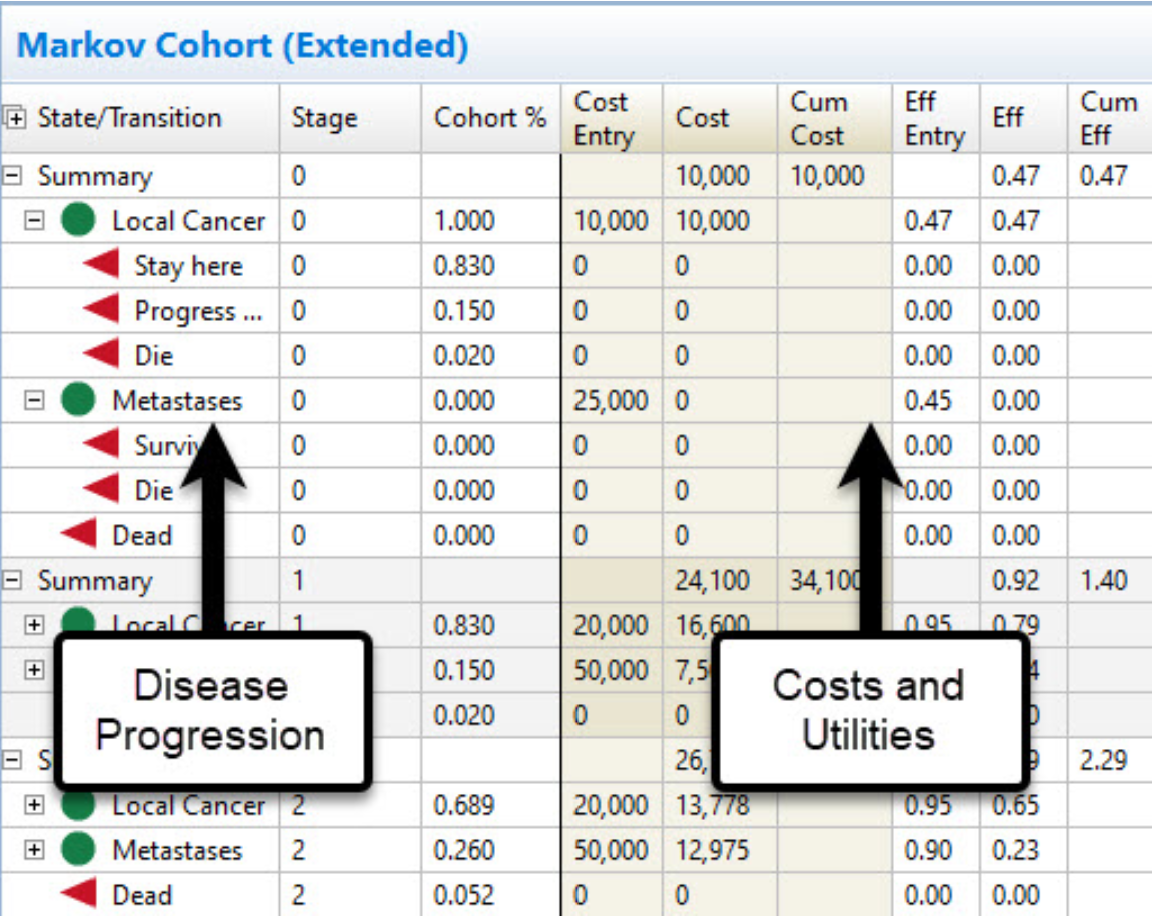Expand the stage 2 Metastases node
This screenshot has width=1152, height=918.
[x=35, y=850]
